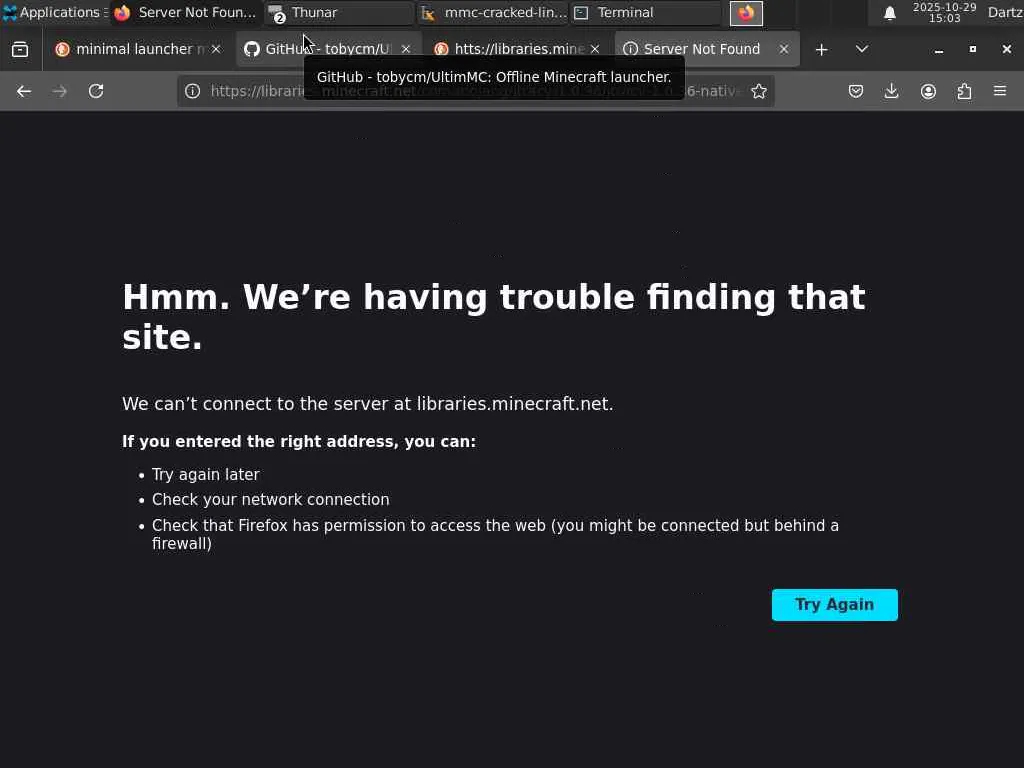Close the htts://libraries.mine tab
The width and height of the screenshot is (1024, 768).
click(595, 49)
